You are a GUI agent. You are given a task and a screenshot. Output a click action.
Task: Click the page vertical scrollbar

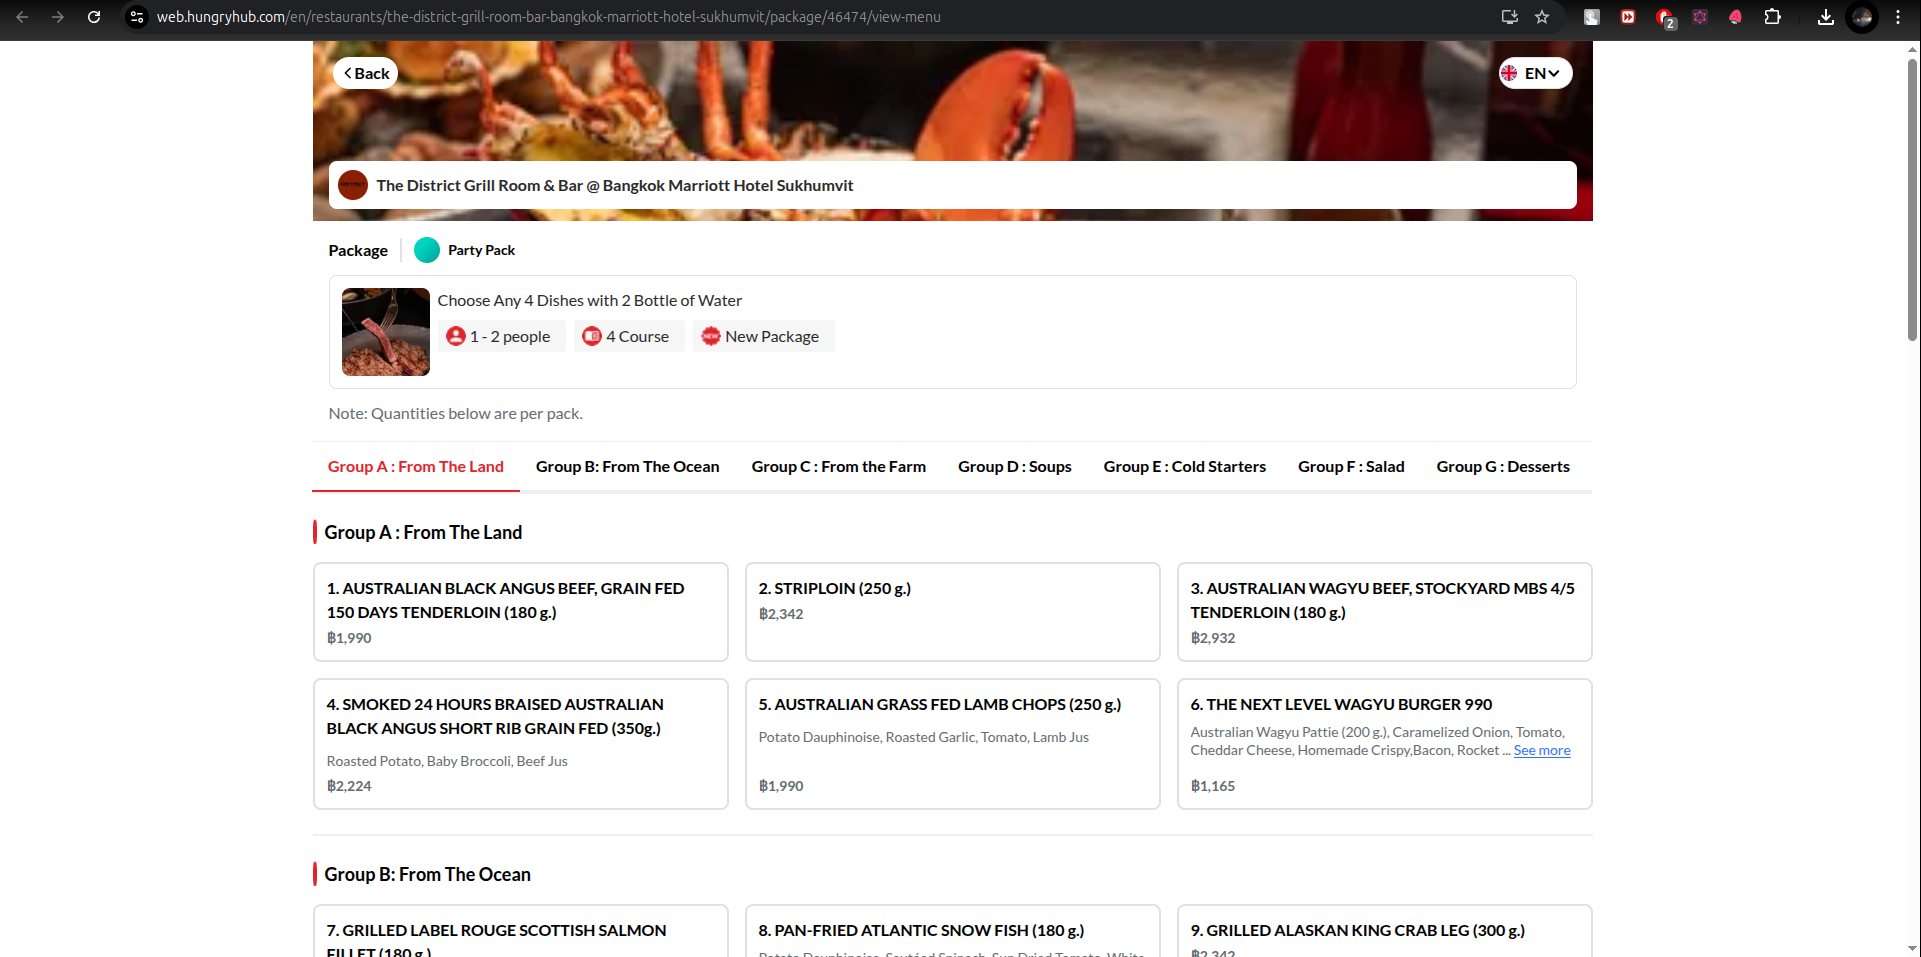[x=1912, y=200]
